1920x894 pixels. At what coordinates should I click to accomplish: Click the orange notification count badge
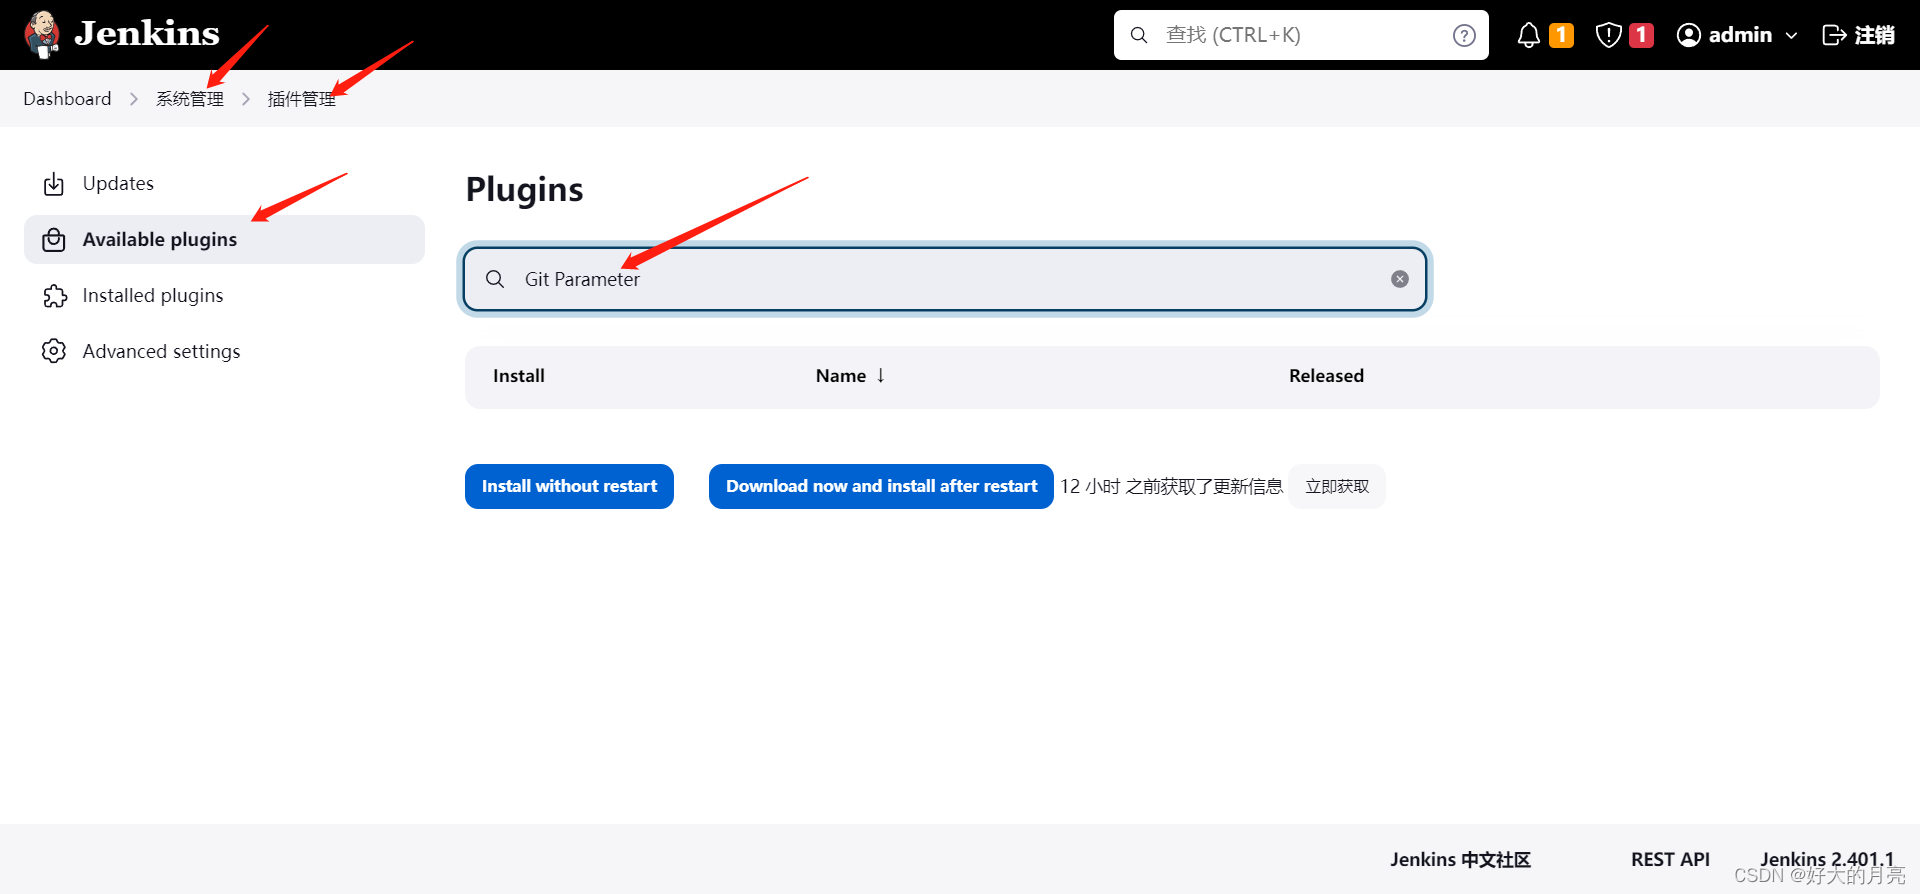(x=1561, y=35)
